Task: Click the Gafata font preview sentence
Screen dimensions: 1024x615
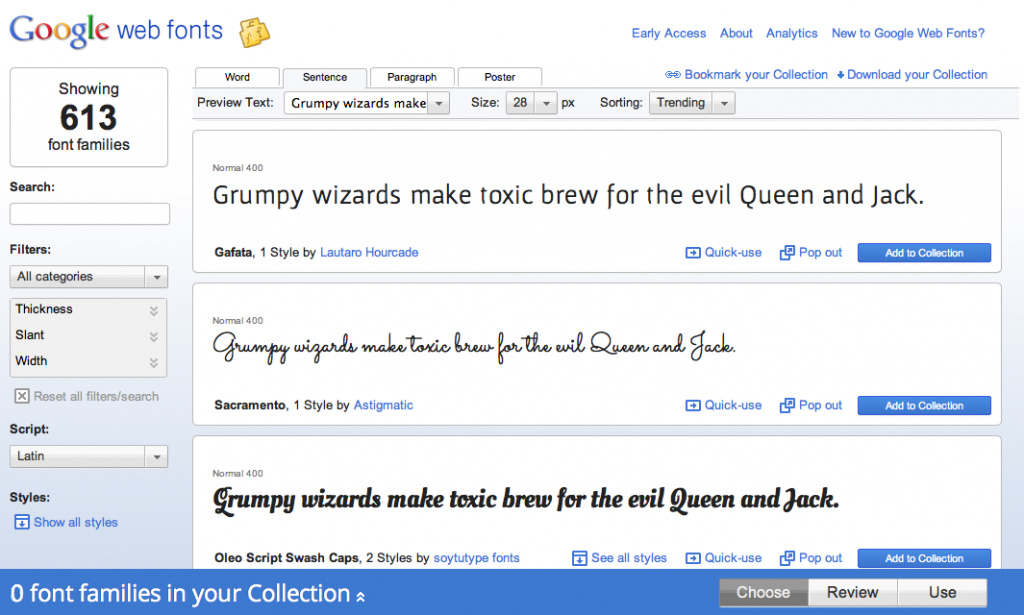Action: click(x=568, y=195)
